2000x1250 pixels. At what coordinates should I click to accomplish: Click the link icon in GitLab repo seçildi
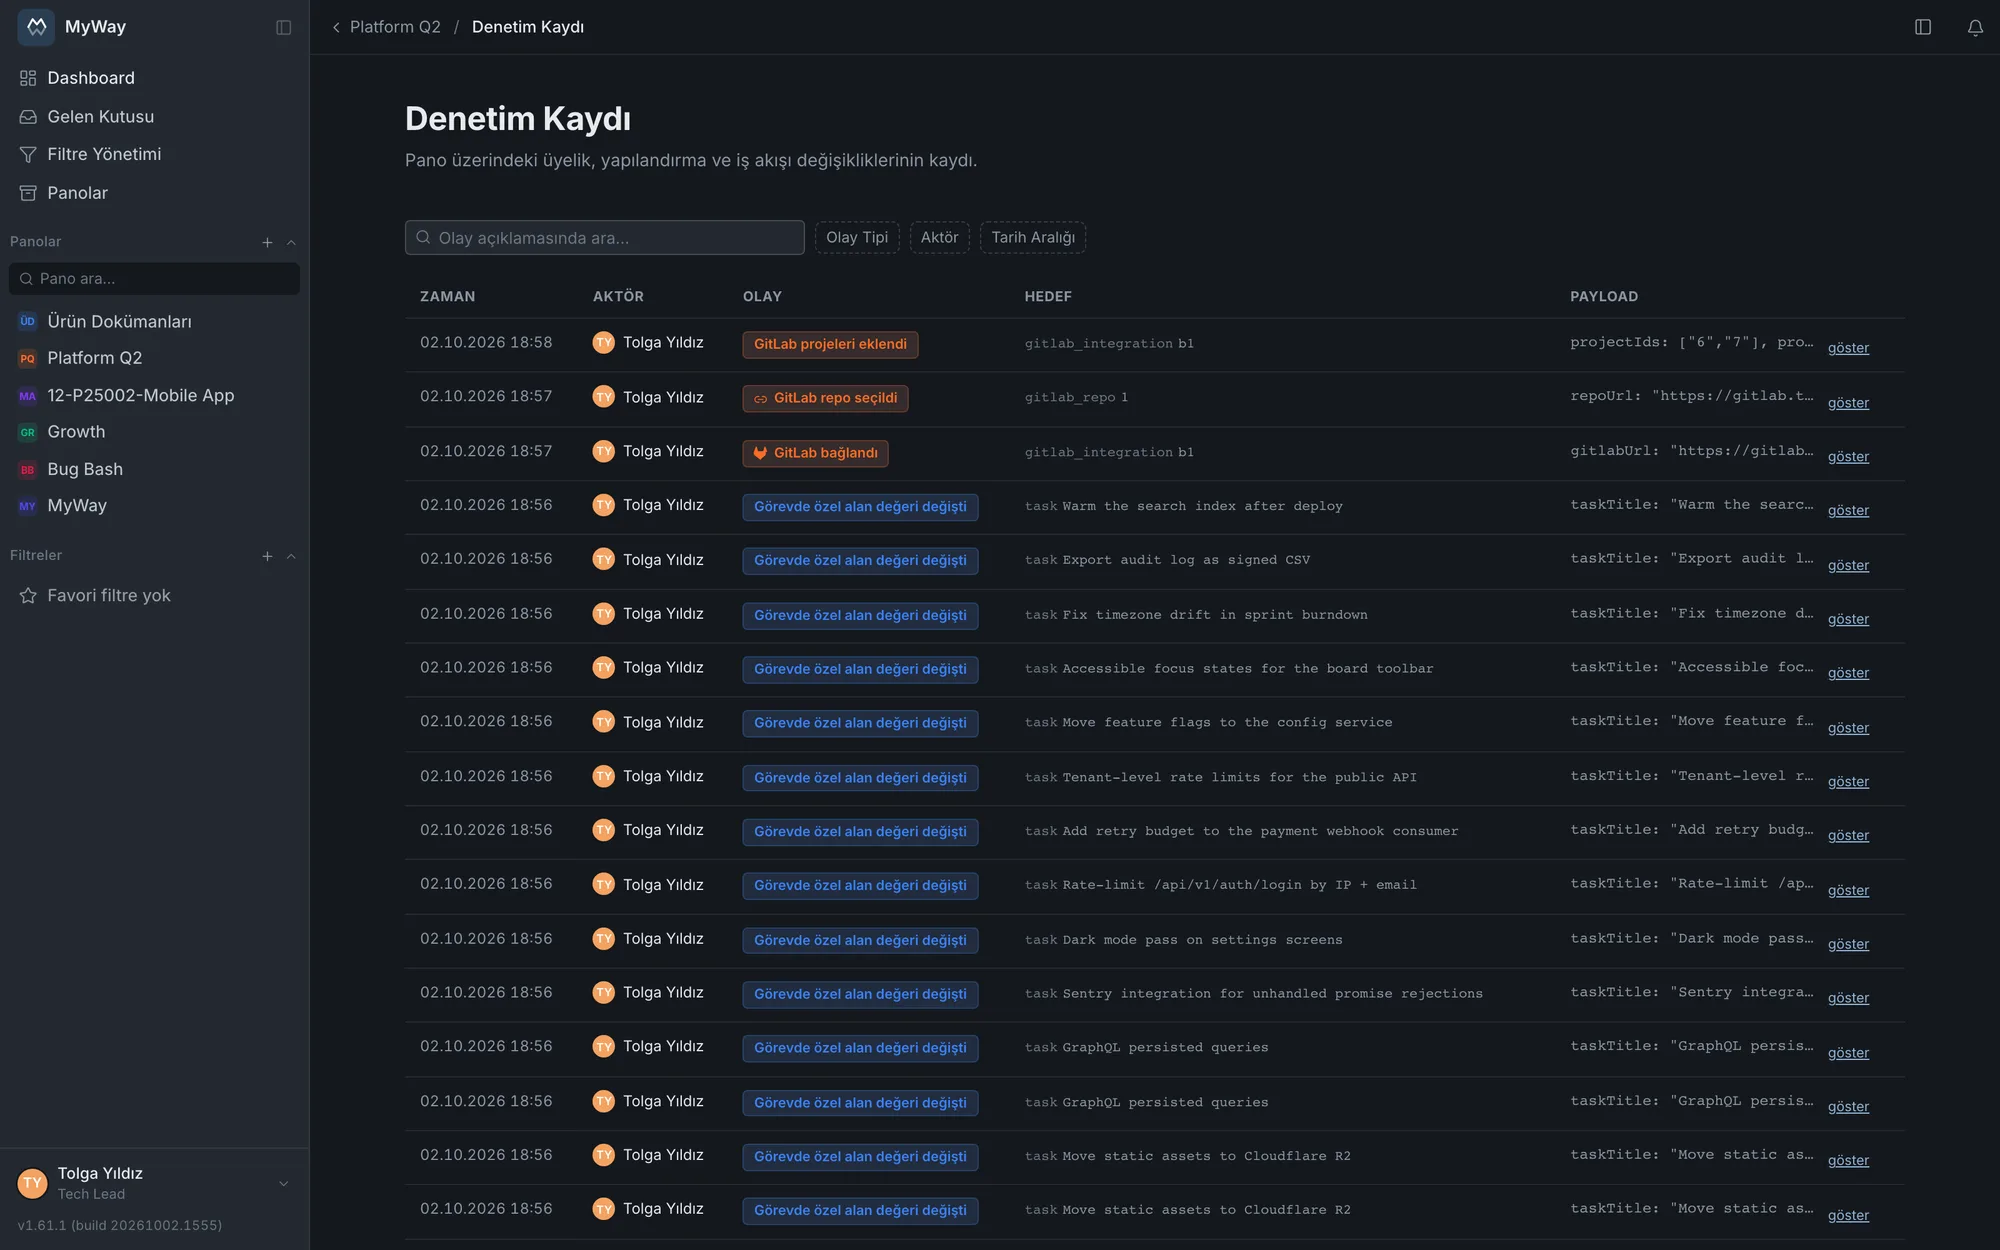(760, 398)
